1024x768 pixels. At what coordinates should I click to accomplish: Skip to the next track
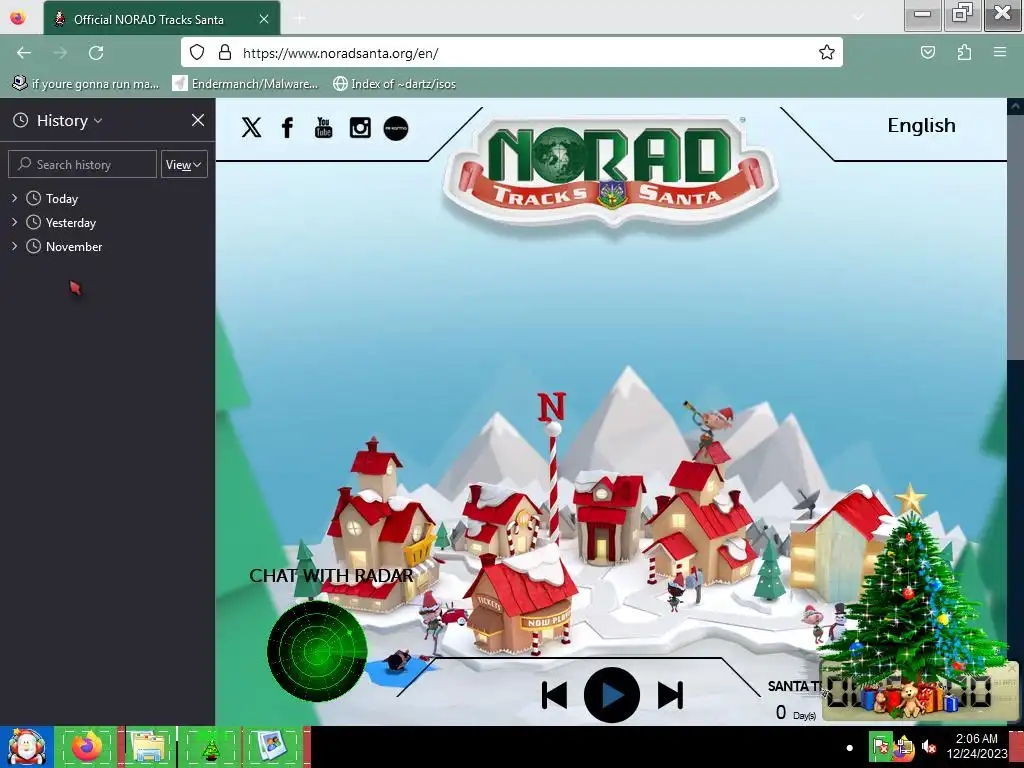tap(670, 695)
